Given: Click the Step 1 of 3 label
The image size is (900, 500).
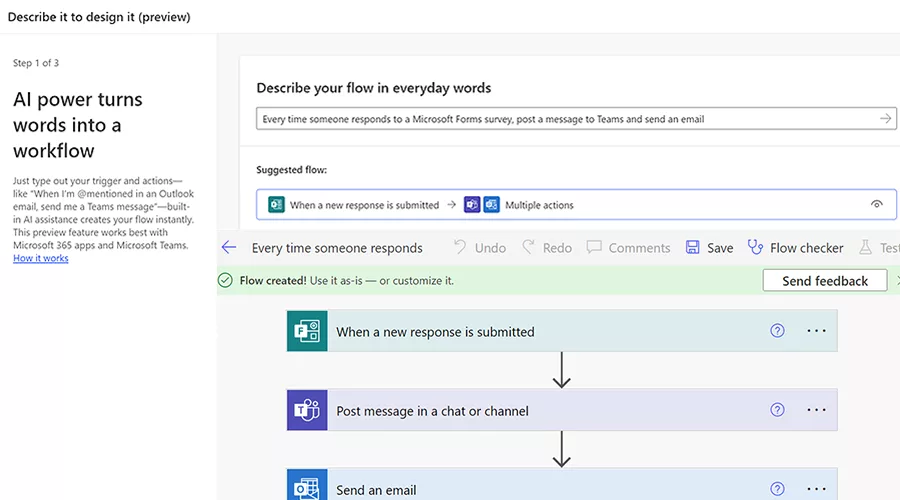Looking at the screenshot, I should 36,63.
